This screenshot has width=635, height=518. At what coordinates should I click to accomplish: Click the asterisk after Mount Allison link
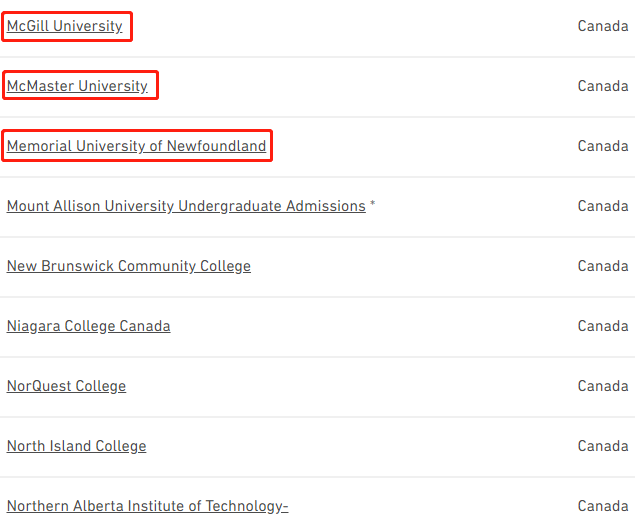coord(373,203)
